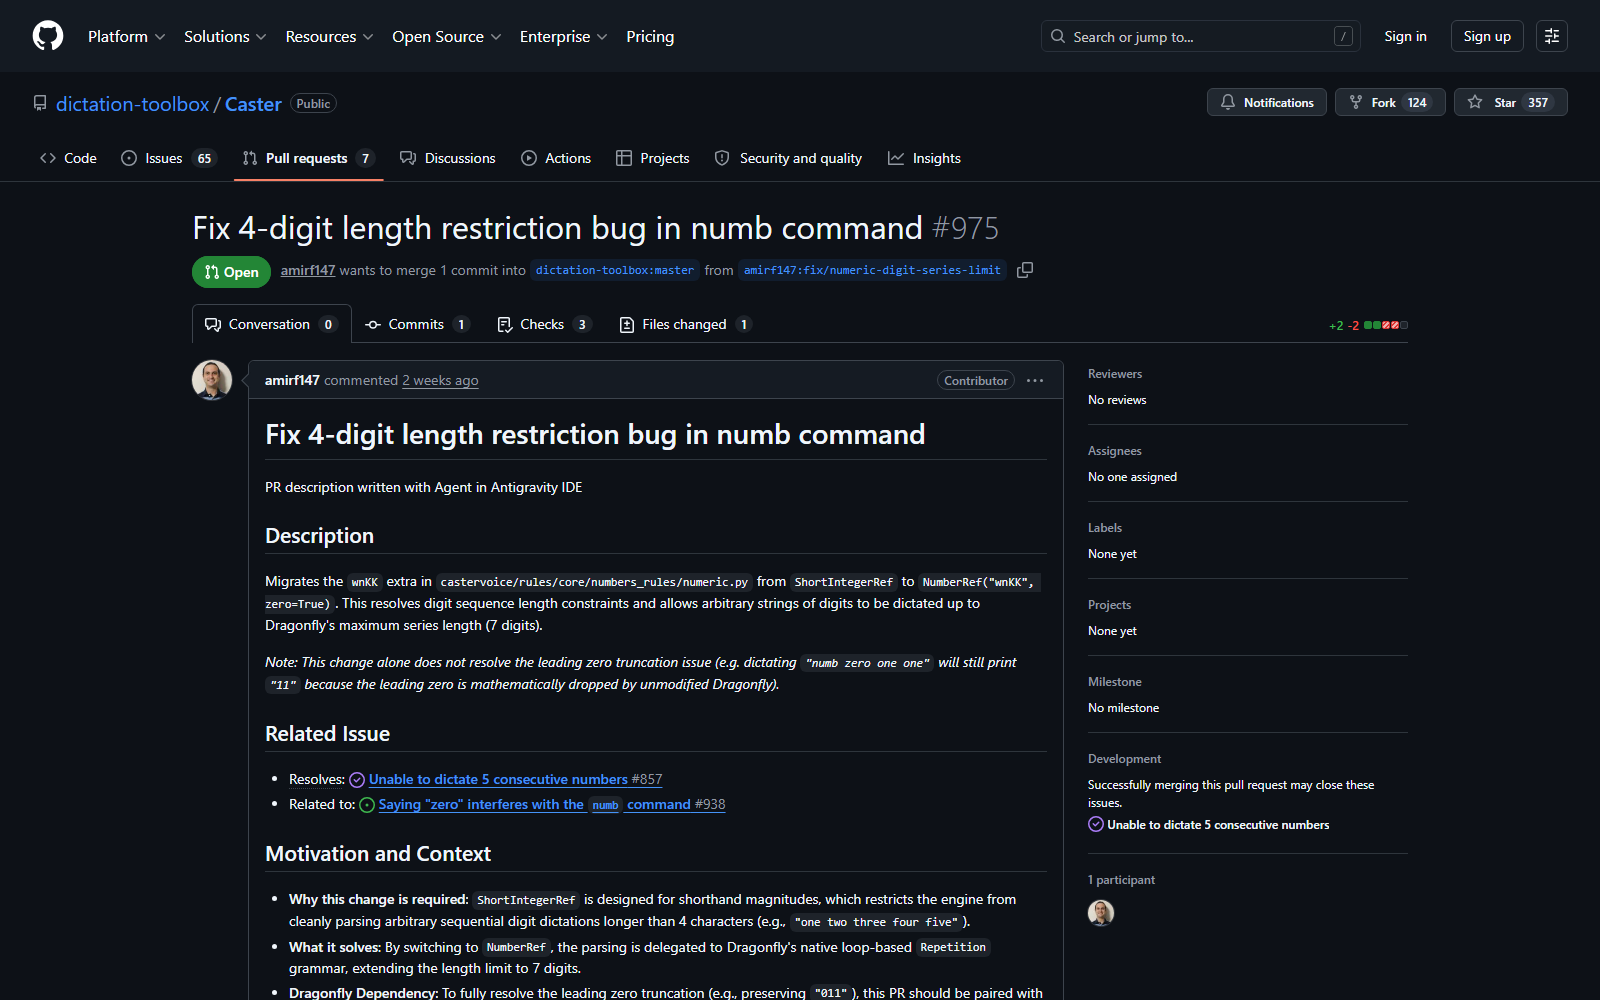Viewport: 1600px width, 1000px height.
Task: Click the Contributor badge
Action: point(976,380)
